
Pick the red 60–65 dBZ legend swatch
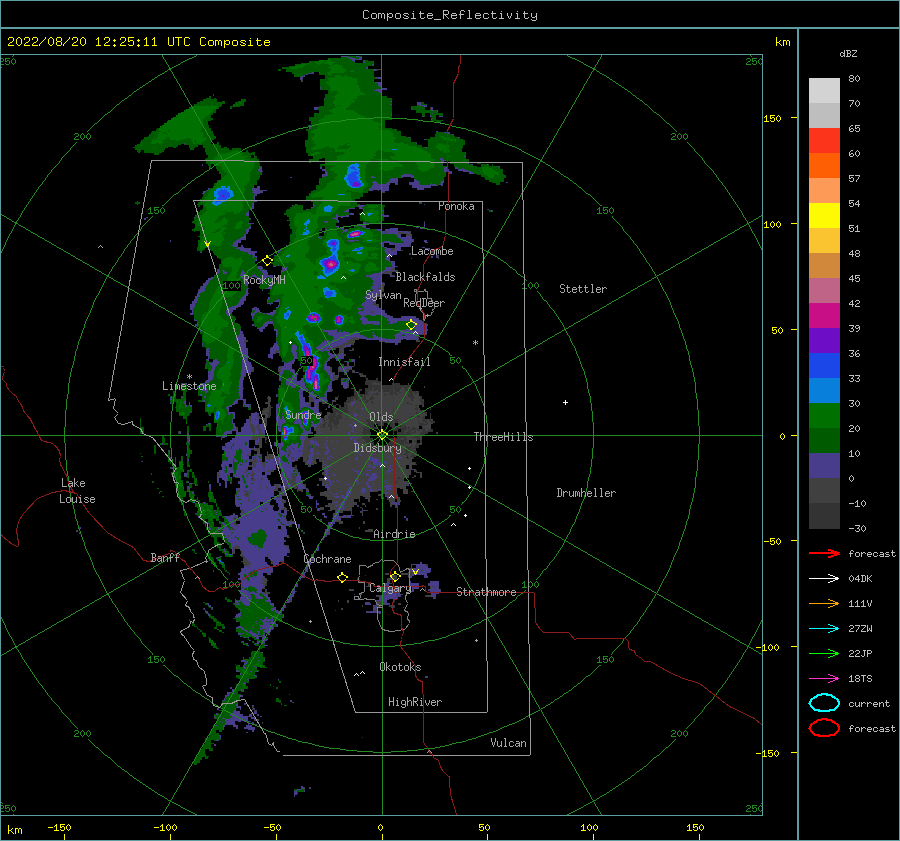click(x=824, y=140)
